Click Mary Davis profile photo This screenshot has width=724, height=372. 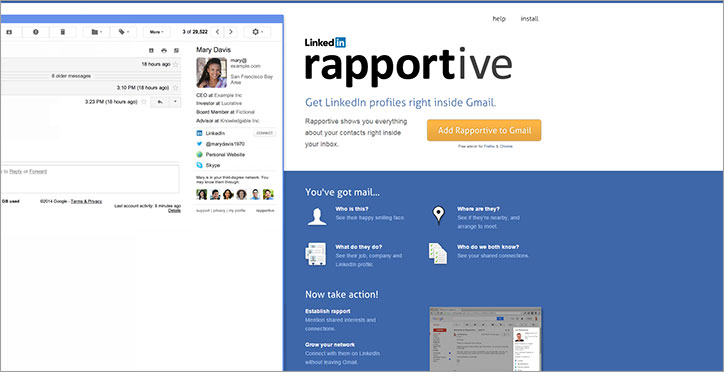(211, 72)
